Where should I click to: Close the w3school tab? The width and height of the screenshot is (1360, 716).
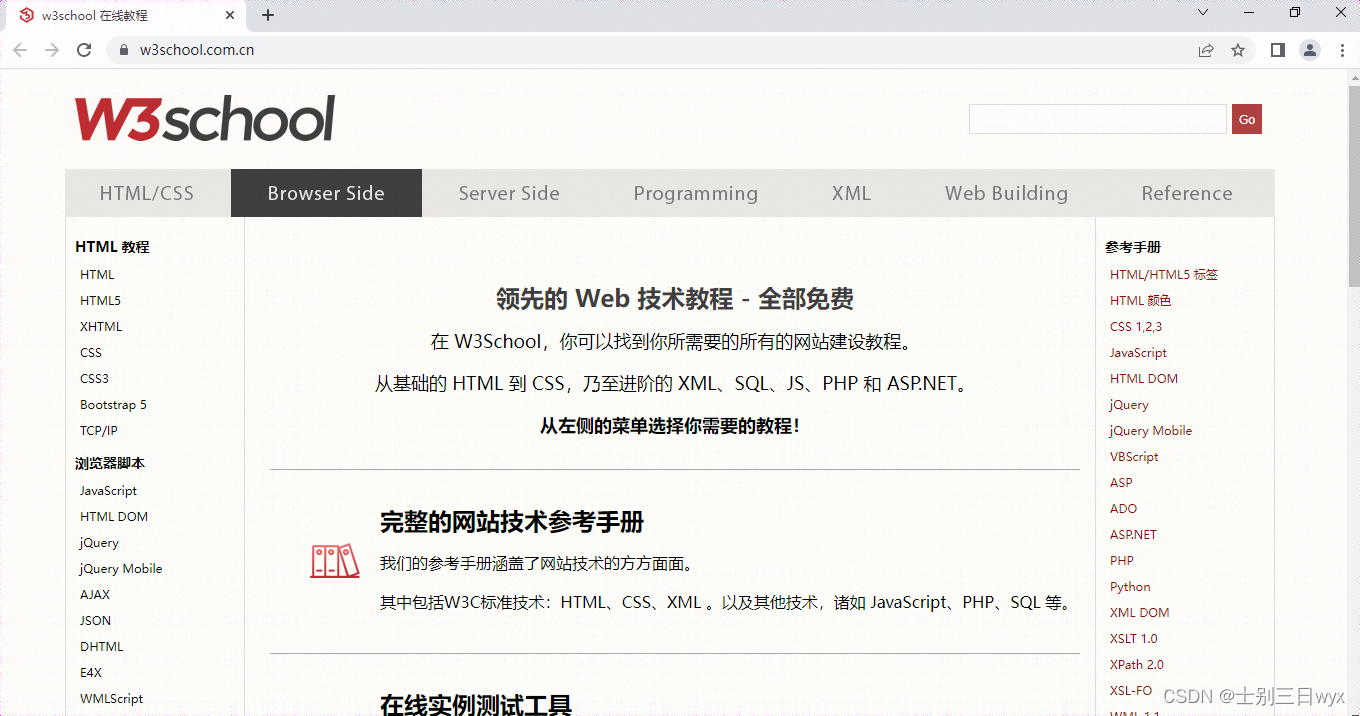(230, 15)
